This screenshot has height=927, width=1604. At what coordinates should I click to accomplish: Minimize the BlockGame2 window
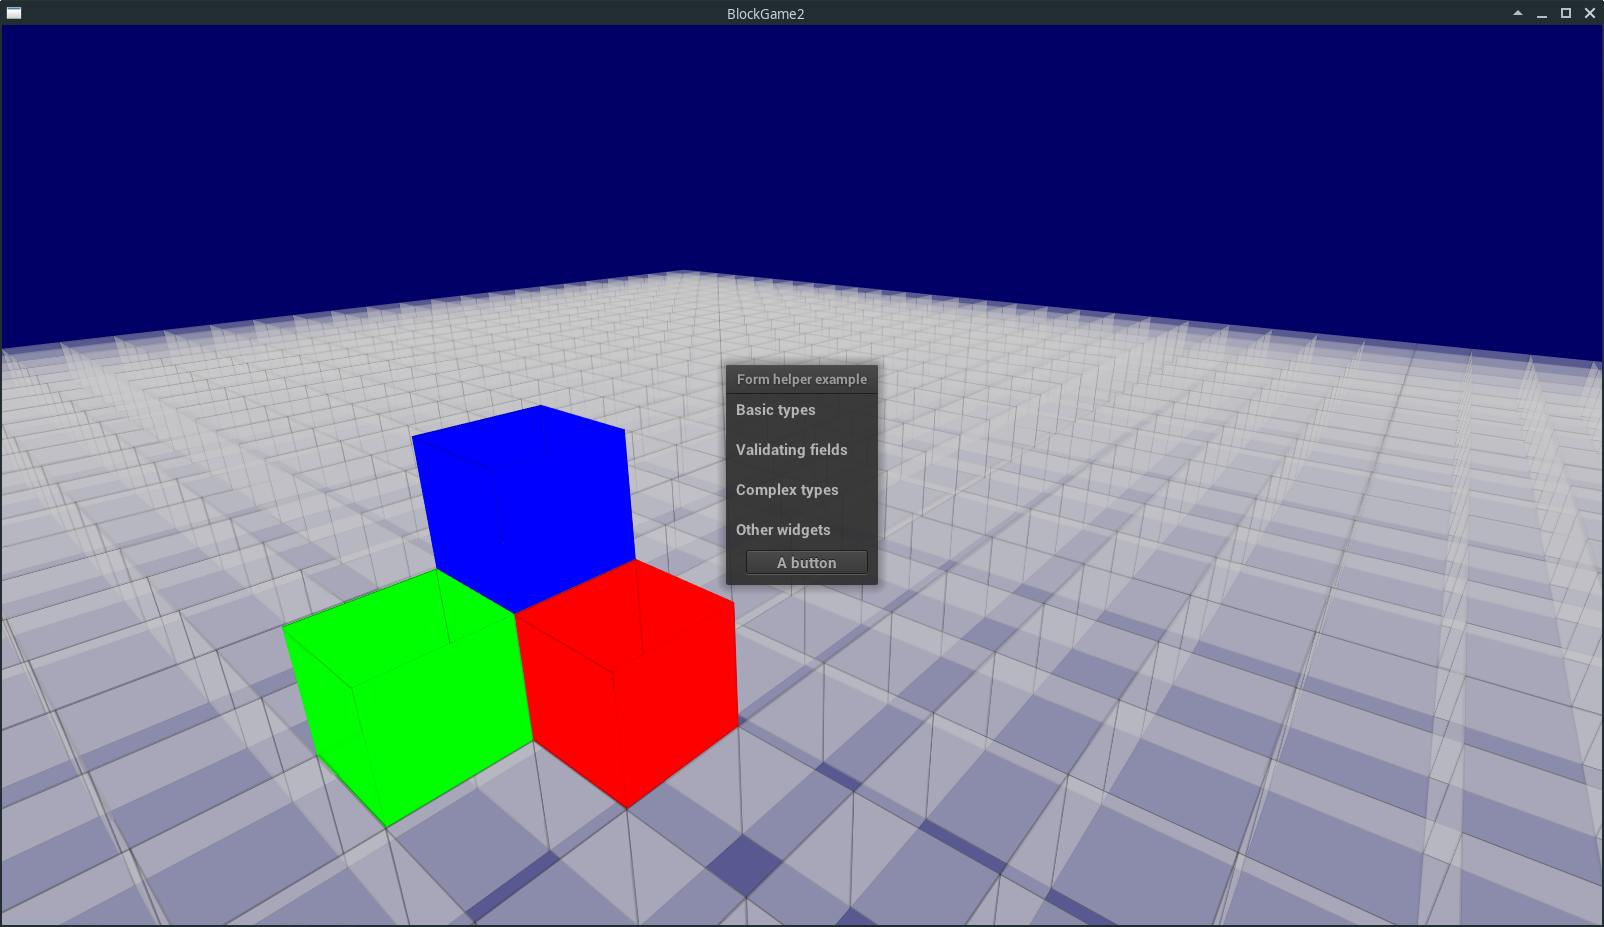click(1542, 13)
